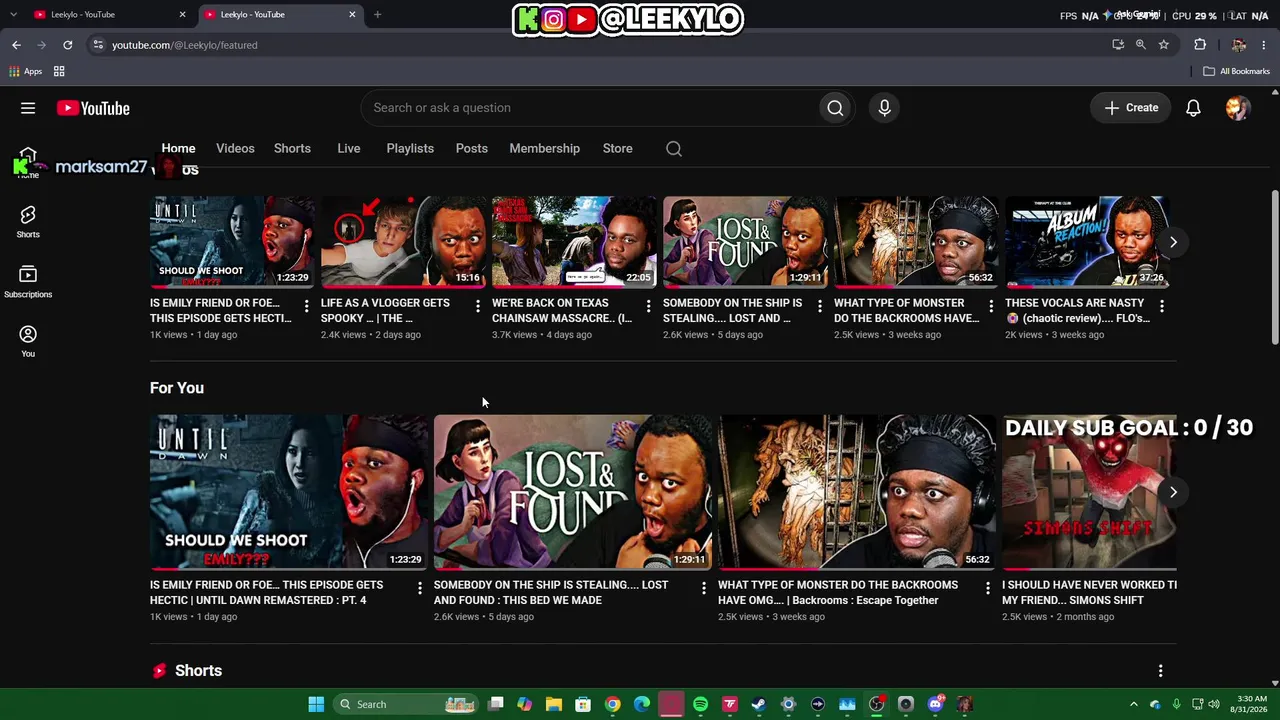Play the large Lost & Found thumbnail

click(572, 492)
